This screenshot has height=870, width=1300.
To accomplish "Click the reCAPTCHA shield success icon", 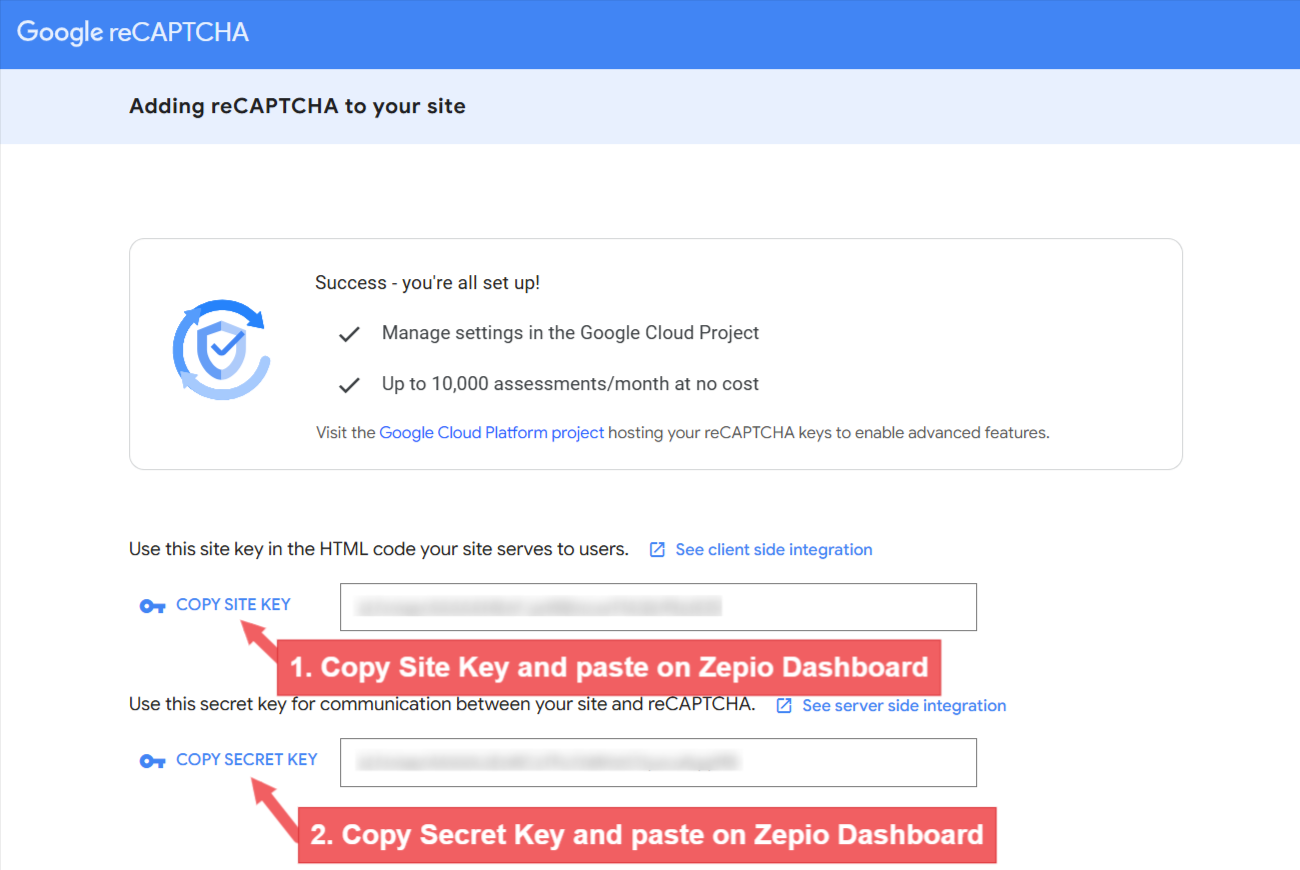I will pyautogui.click(x=222, y=349).
